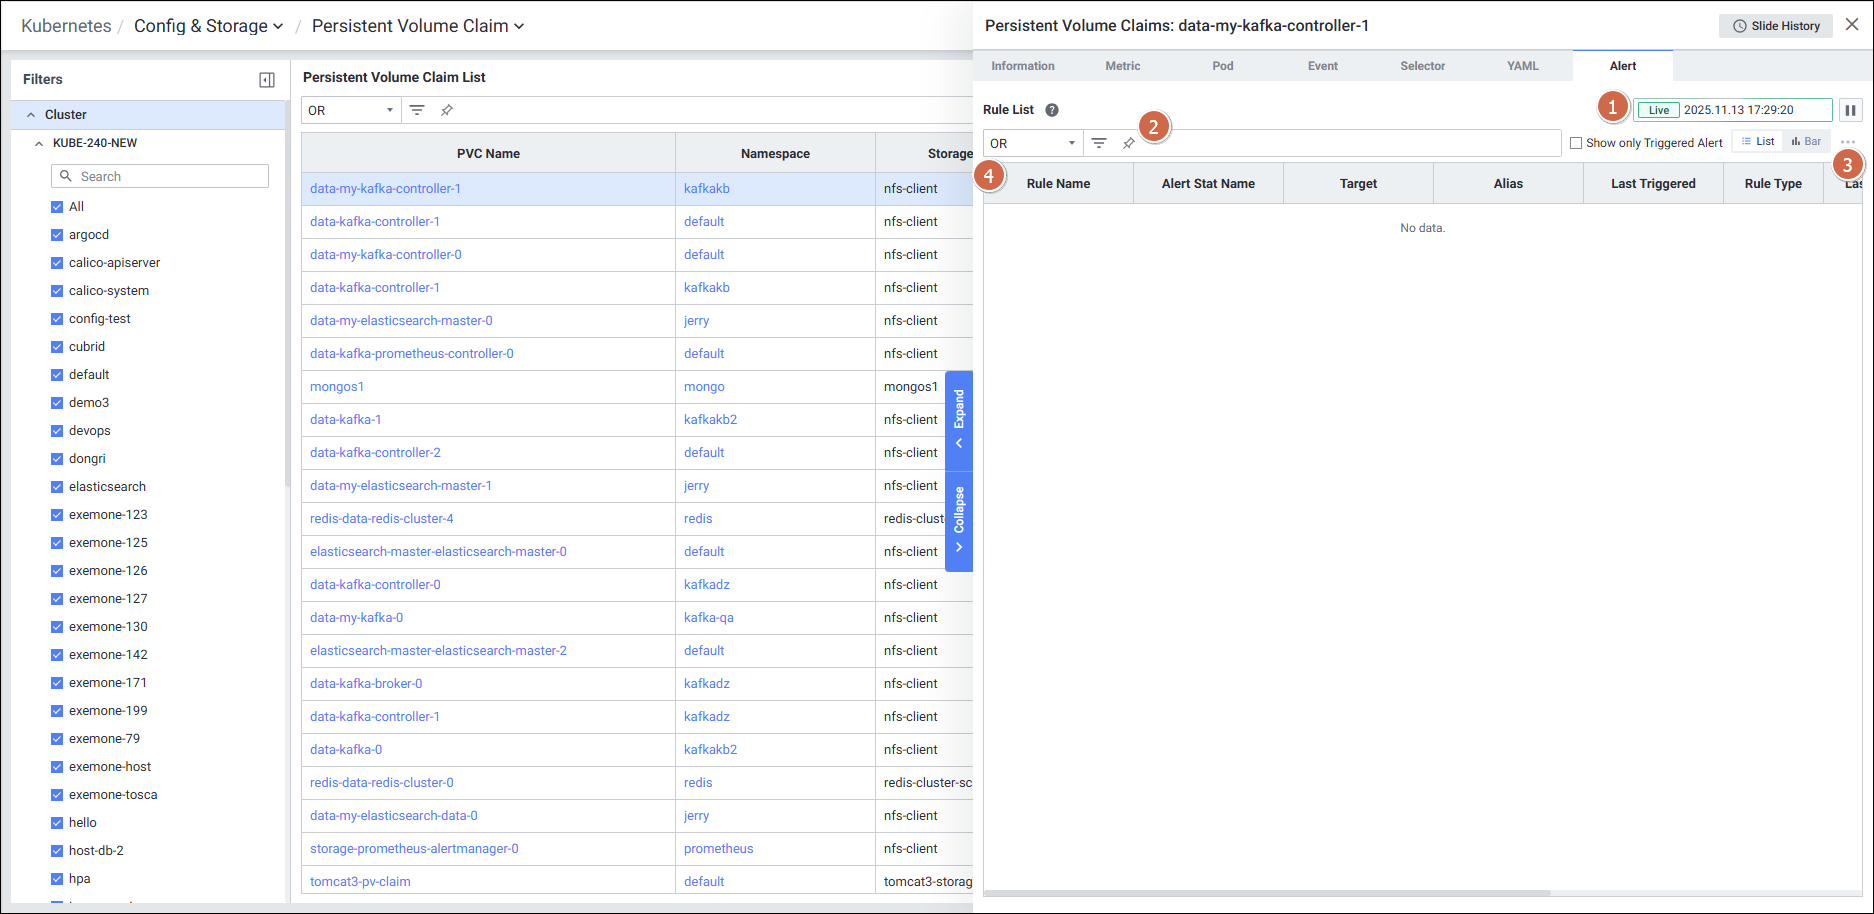Click the filter icon in Rule List toolbar

(x=1099, y=143)
